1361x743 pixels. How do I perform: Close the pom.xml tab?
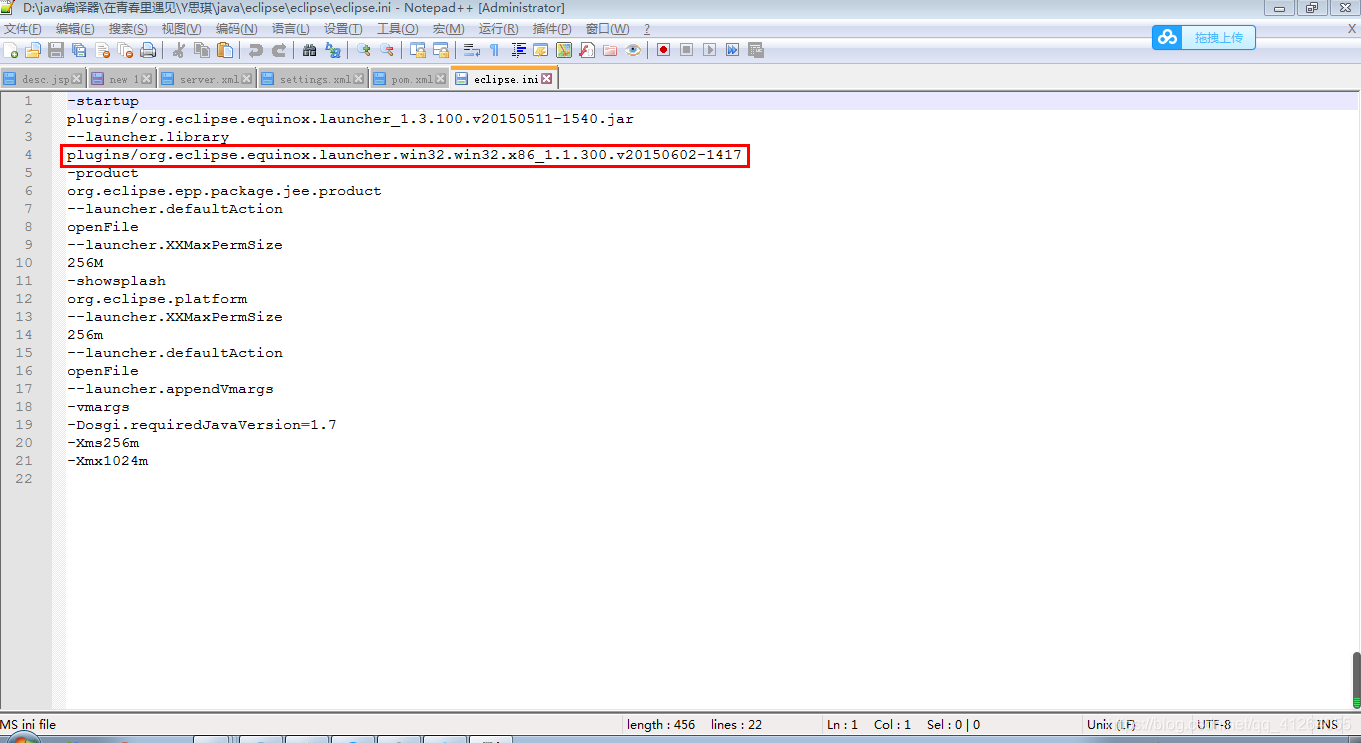[x=441, y=79]
